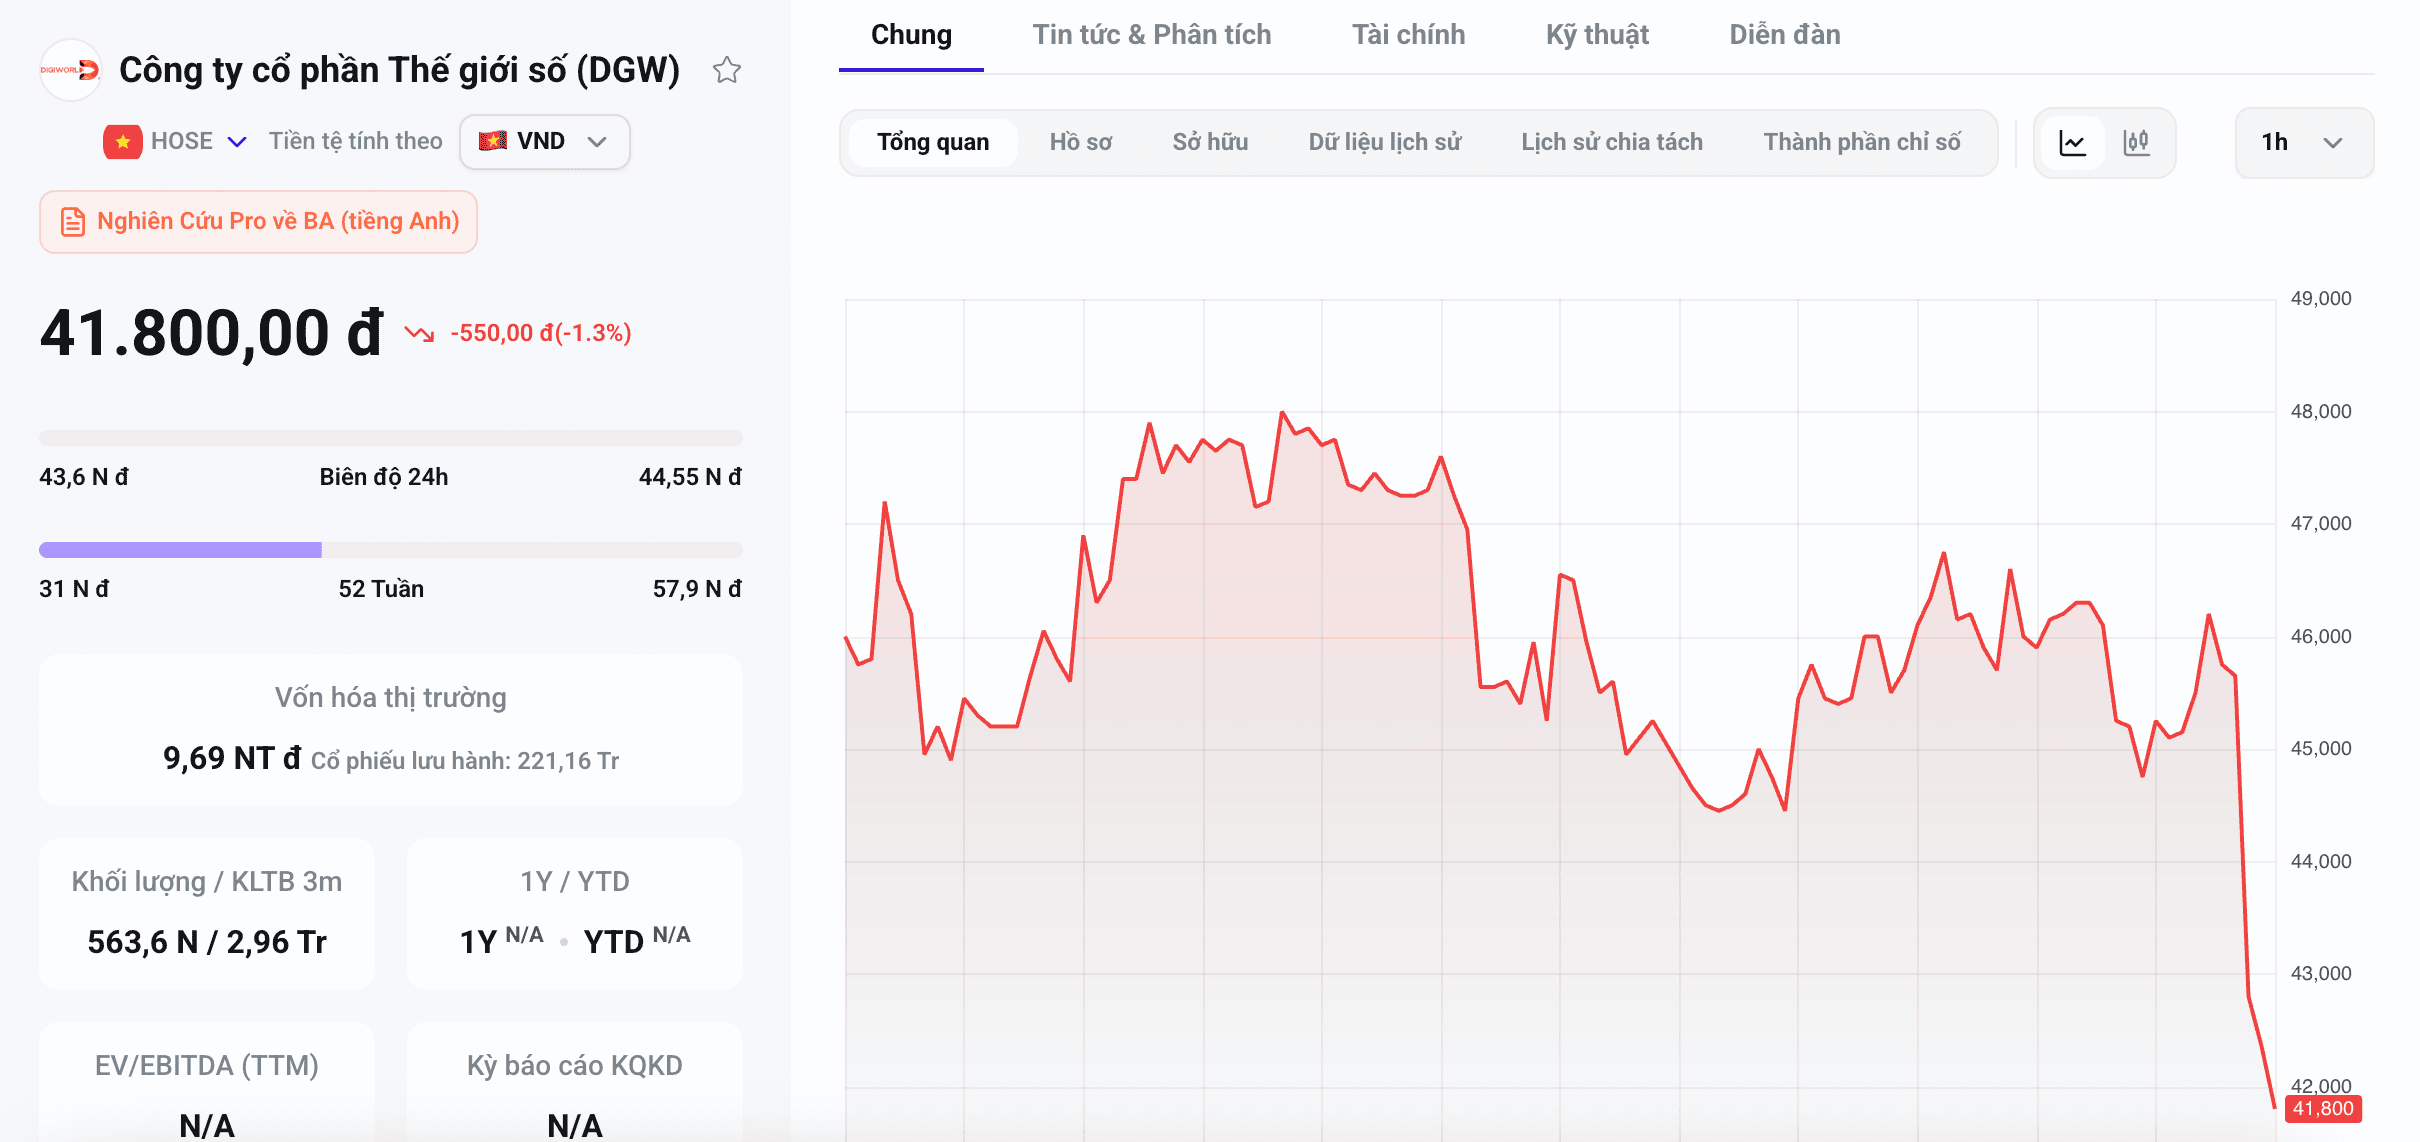Click Cổ phiếu lưu hành: 221,16 Tr text

[x=465, y=761]
